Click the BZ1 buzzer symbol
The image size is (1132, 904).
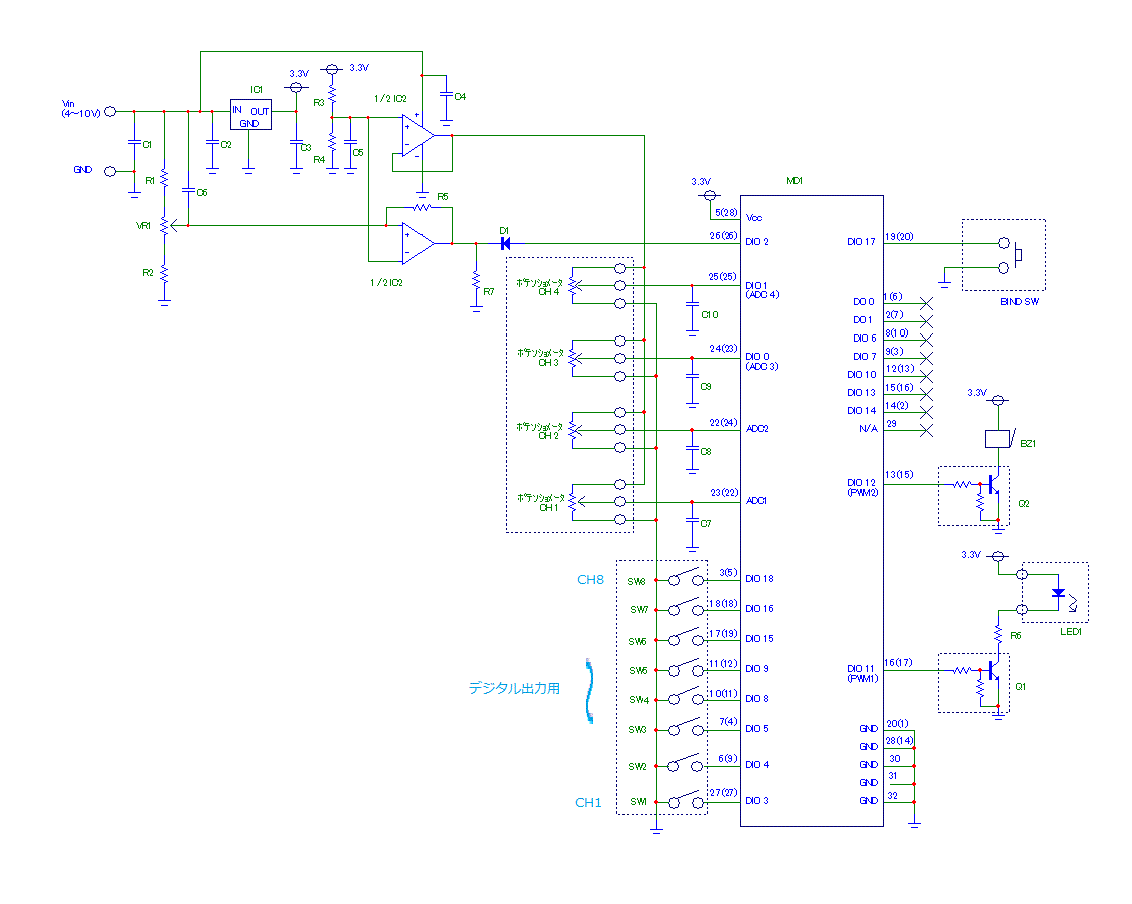click(997, 438)
